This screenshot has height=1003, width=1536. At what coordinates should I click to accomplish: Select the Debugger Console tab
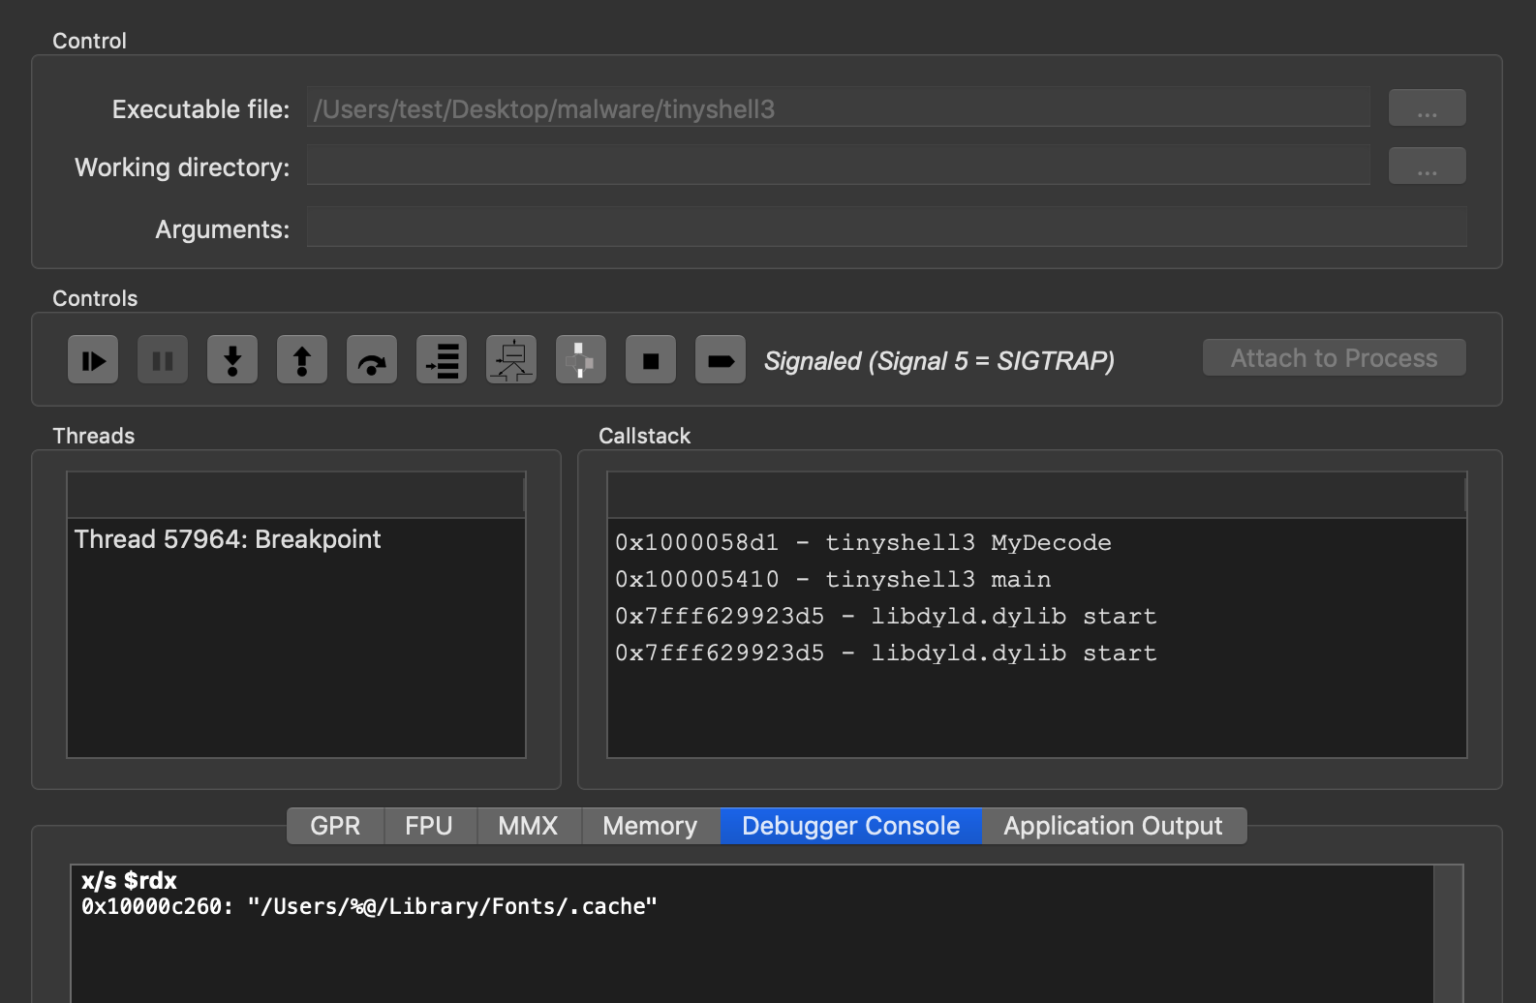click(851, 826)
